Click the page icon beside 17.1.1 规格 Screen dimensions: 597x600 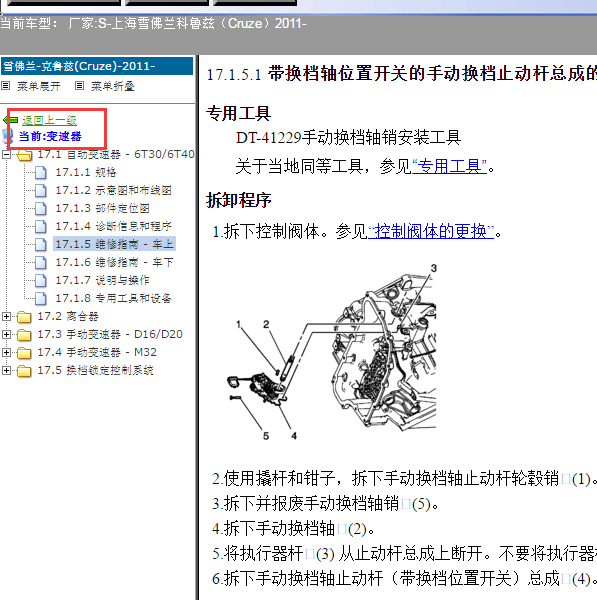(x=41, y=173)
